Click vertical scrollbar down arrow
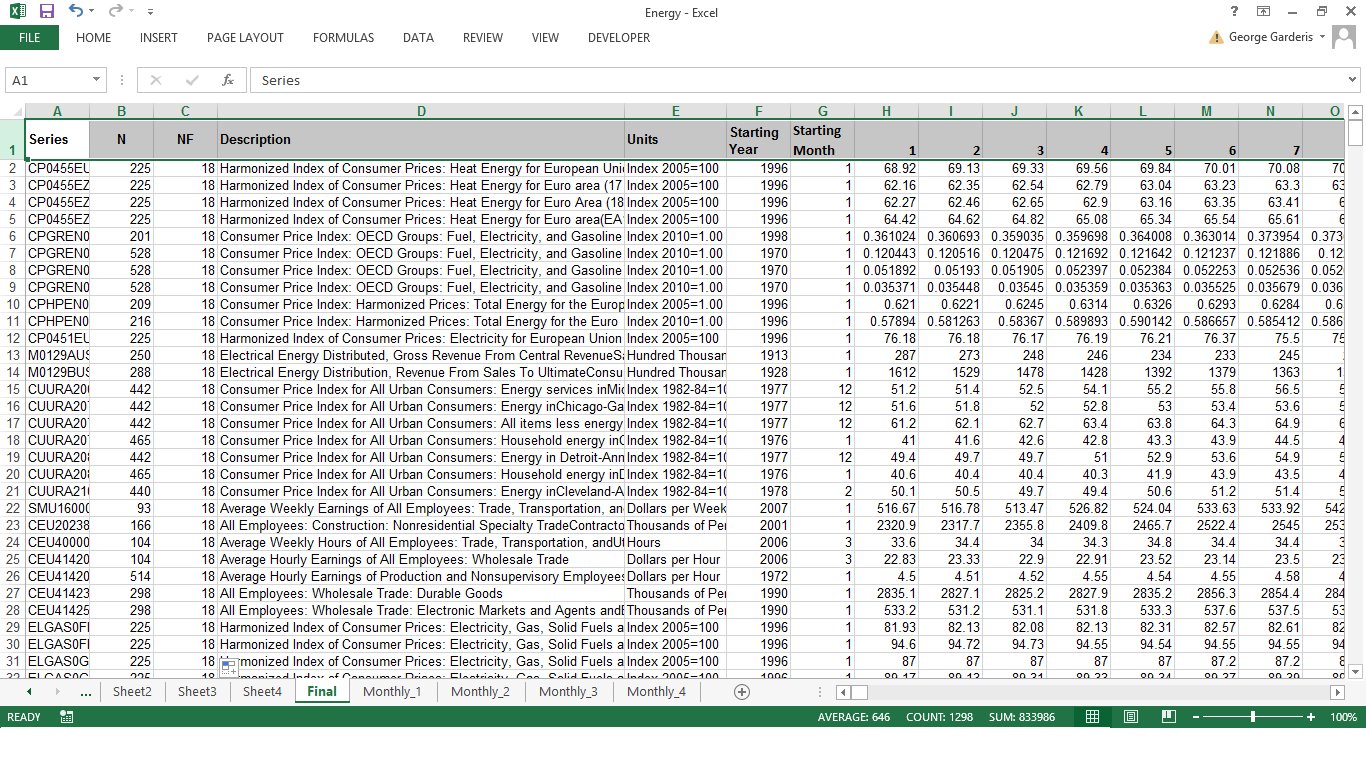The height and width of the screenshot is (768, 1366). (x=1355, y=672)
